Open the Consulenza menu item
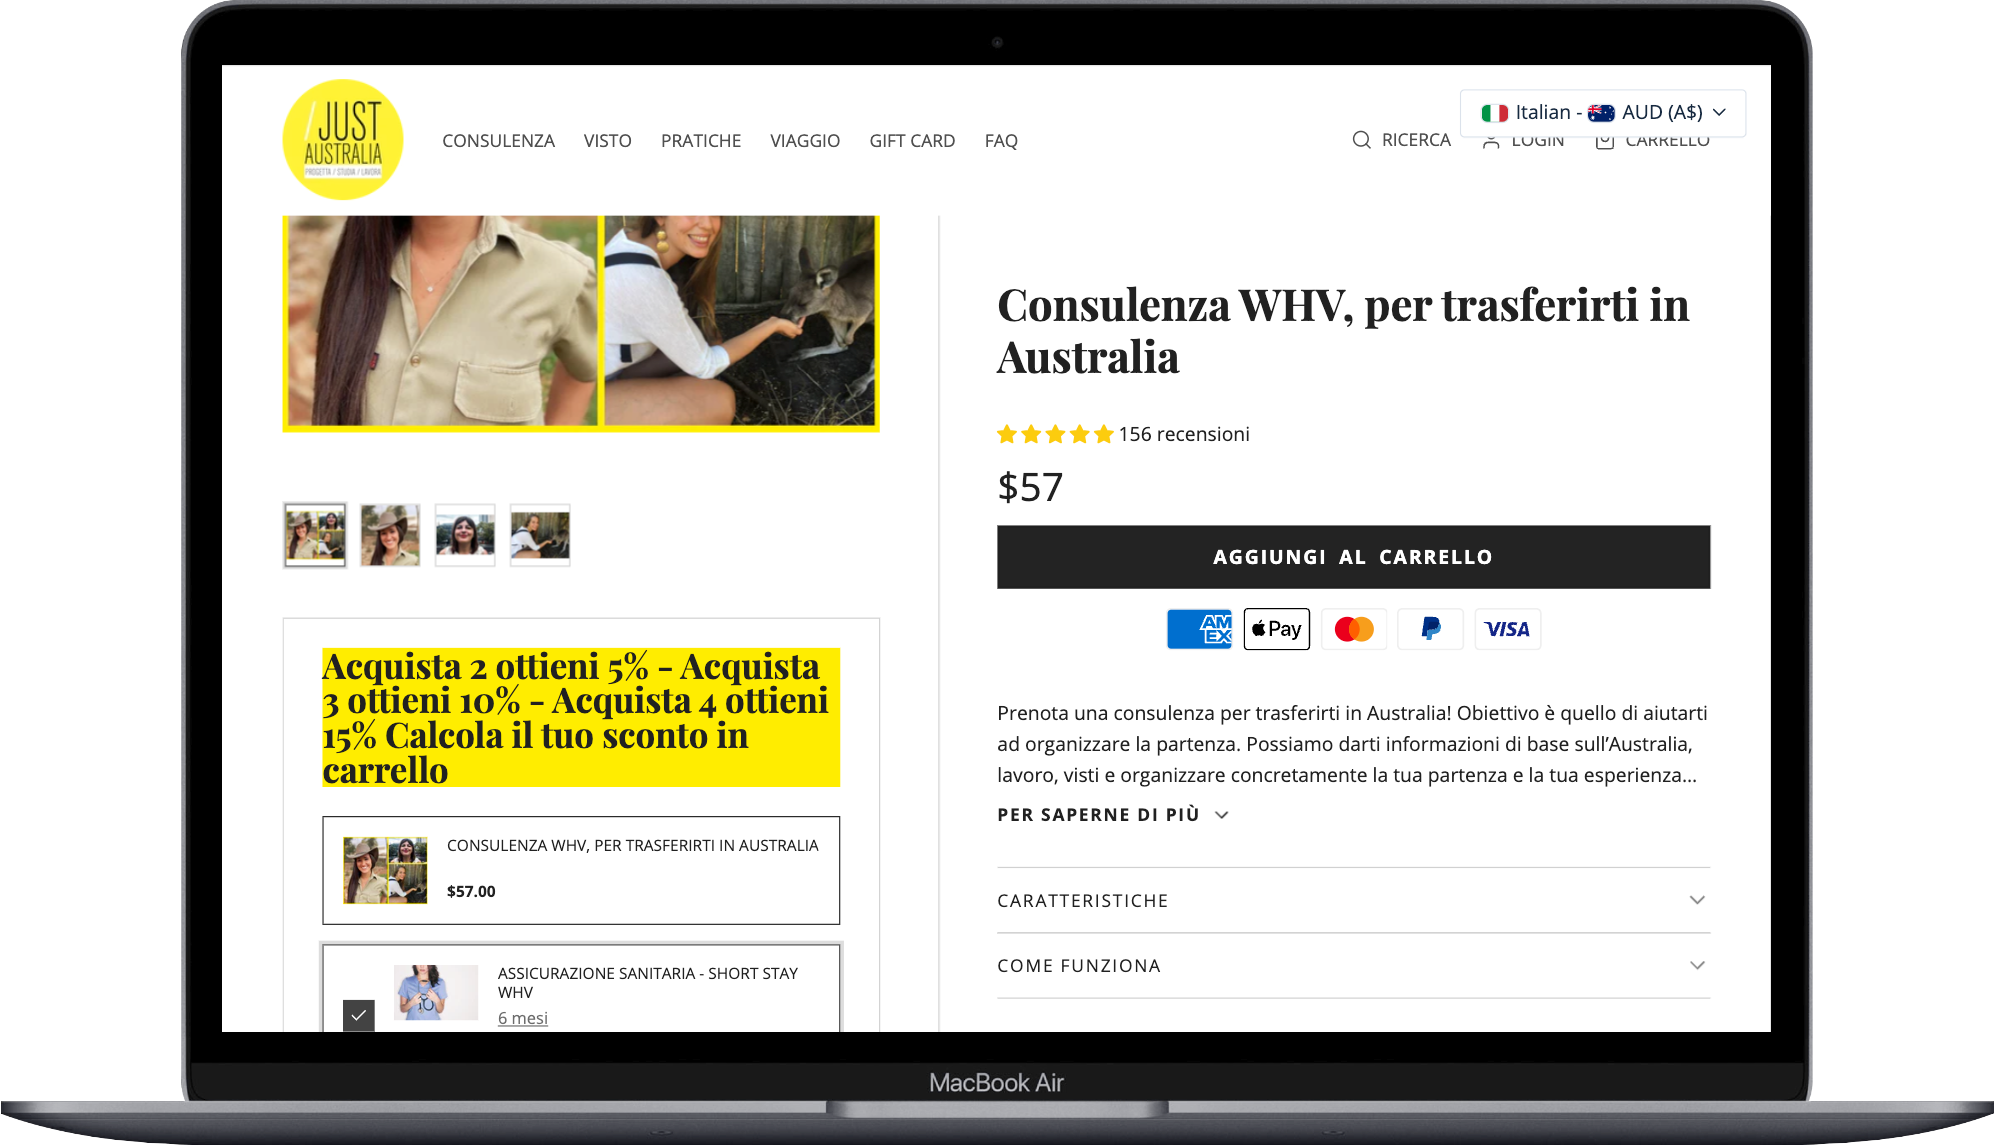The width and height of the screenshot is (1994, 1145). [498, 141]
